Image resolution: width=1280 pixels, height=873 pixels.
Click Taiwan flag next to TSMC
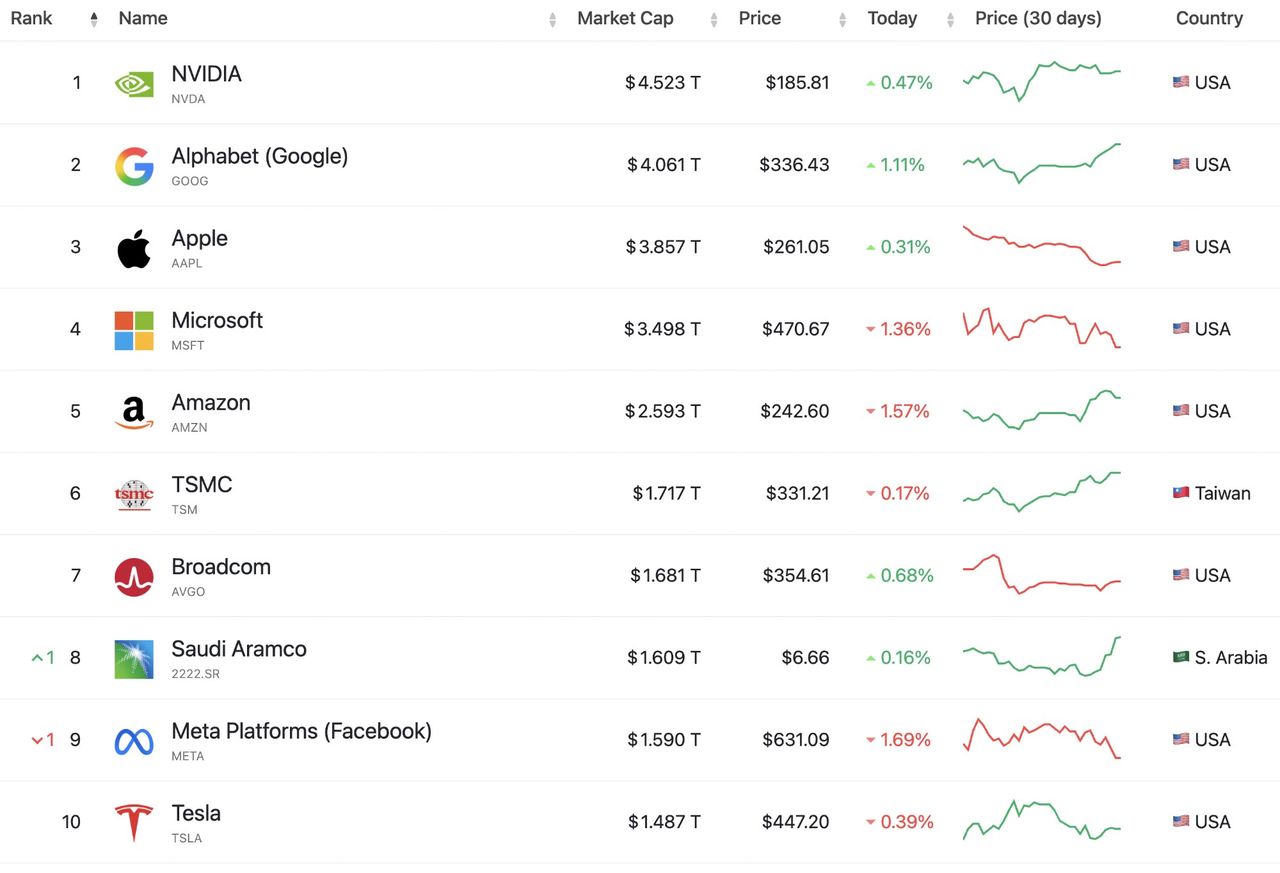pyautogui.click(x=1181, y=493)
